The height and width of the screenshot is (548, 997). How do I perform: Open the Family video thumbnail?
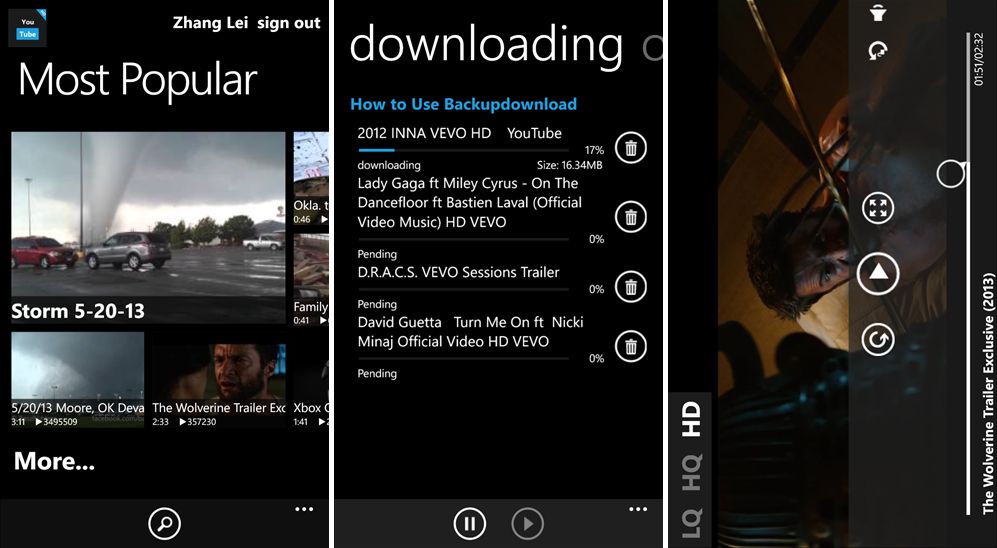(x=311, y=280)
